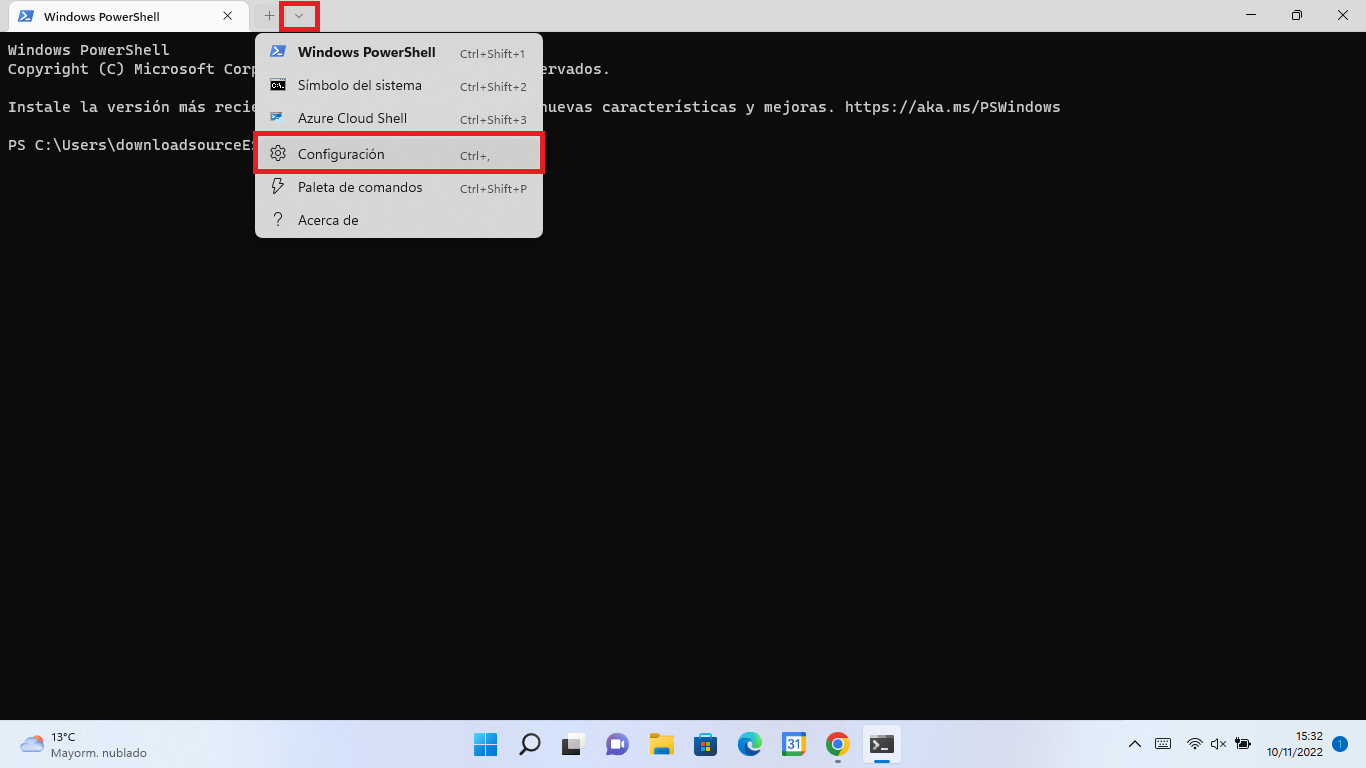Viewport: 1366px width, 768px height.
Task: Click the Acerca de question mark icon
Action: 278,220
